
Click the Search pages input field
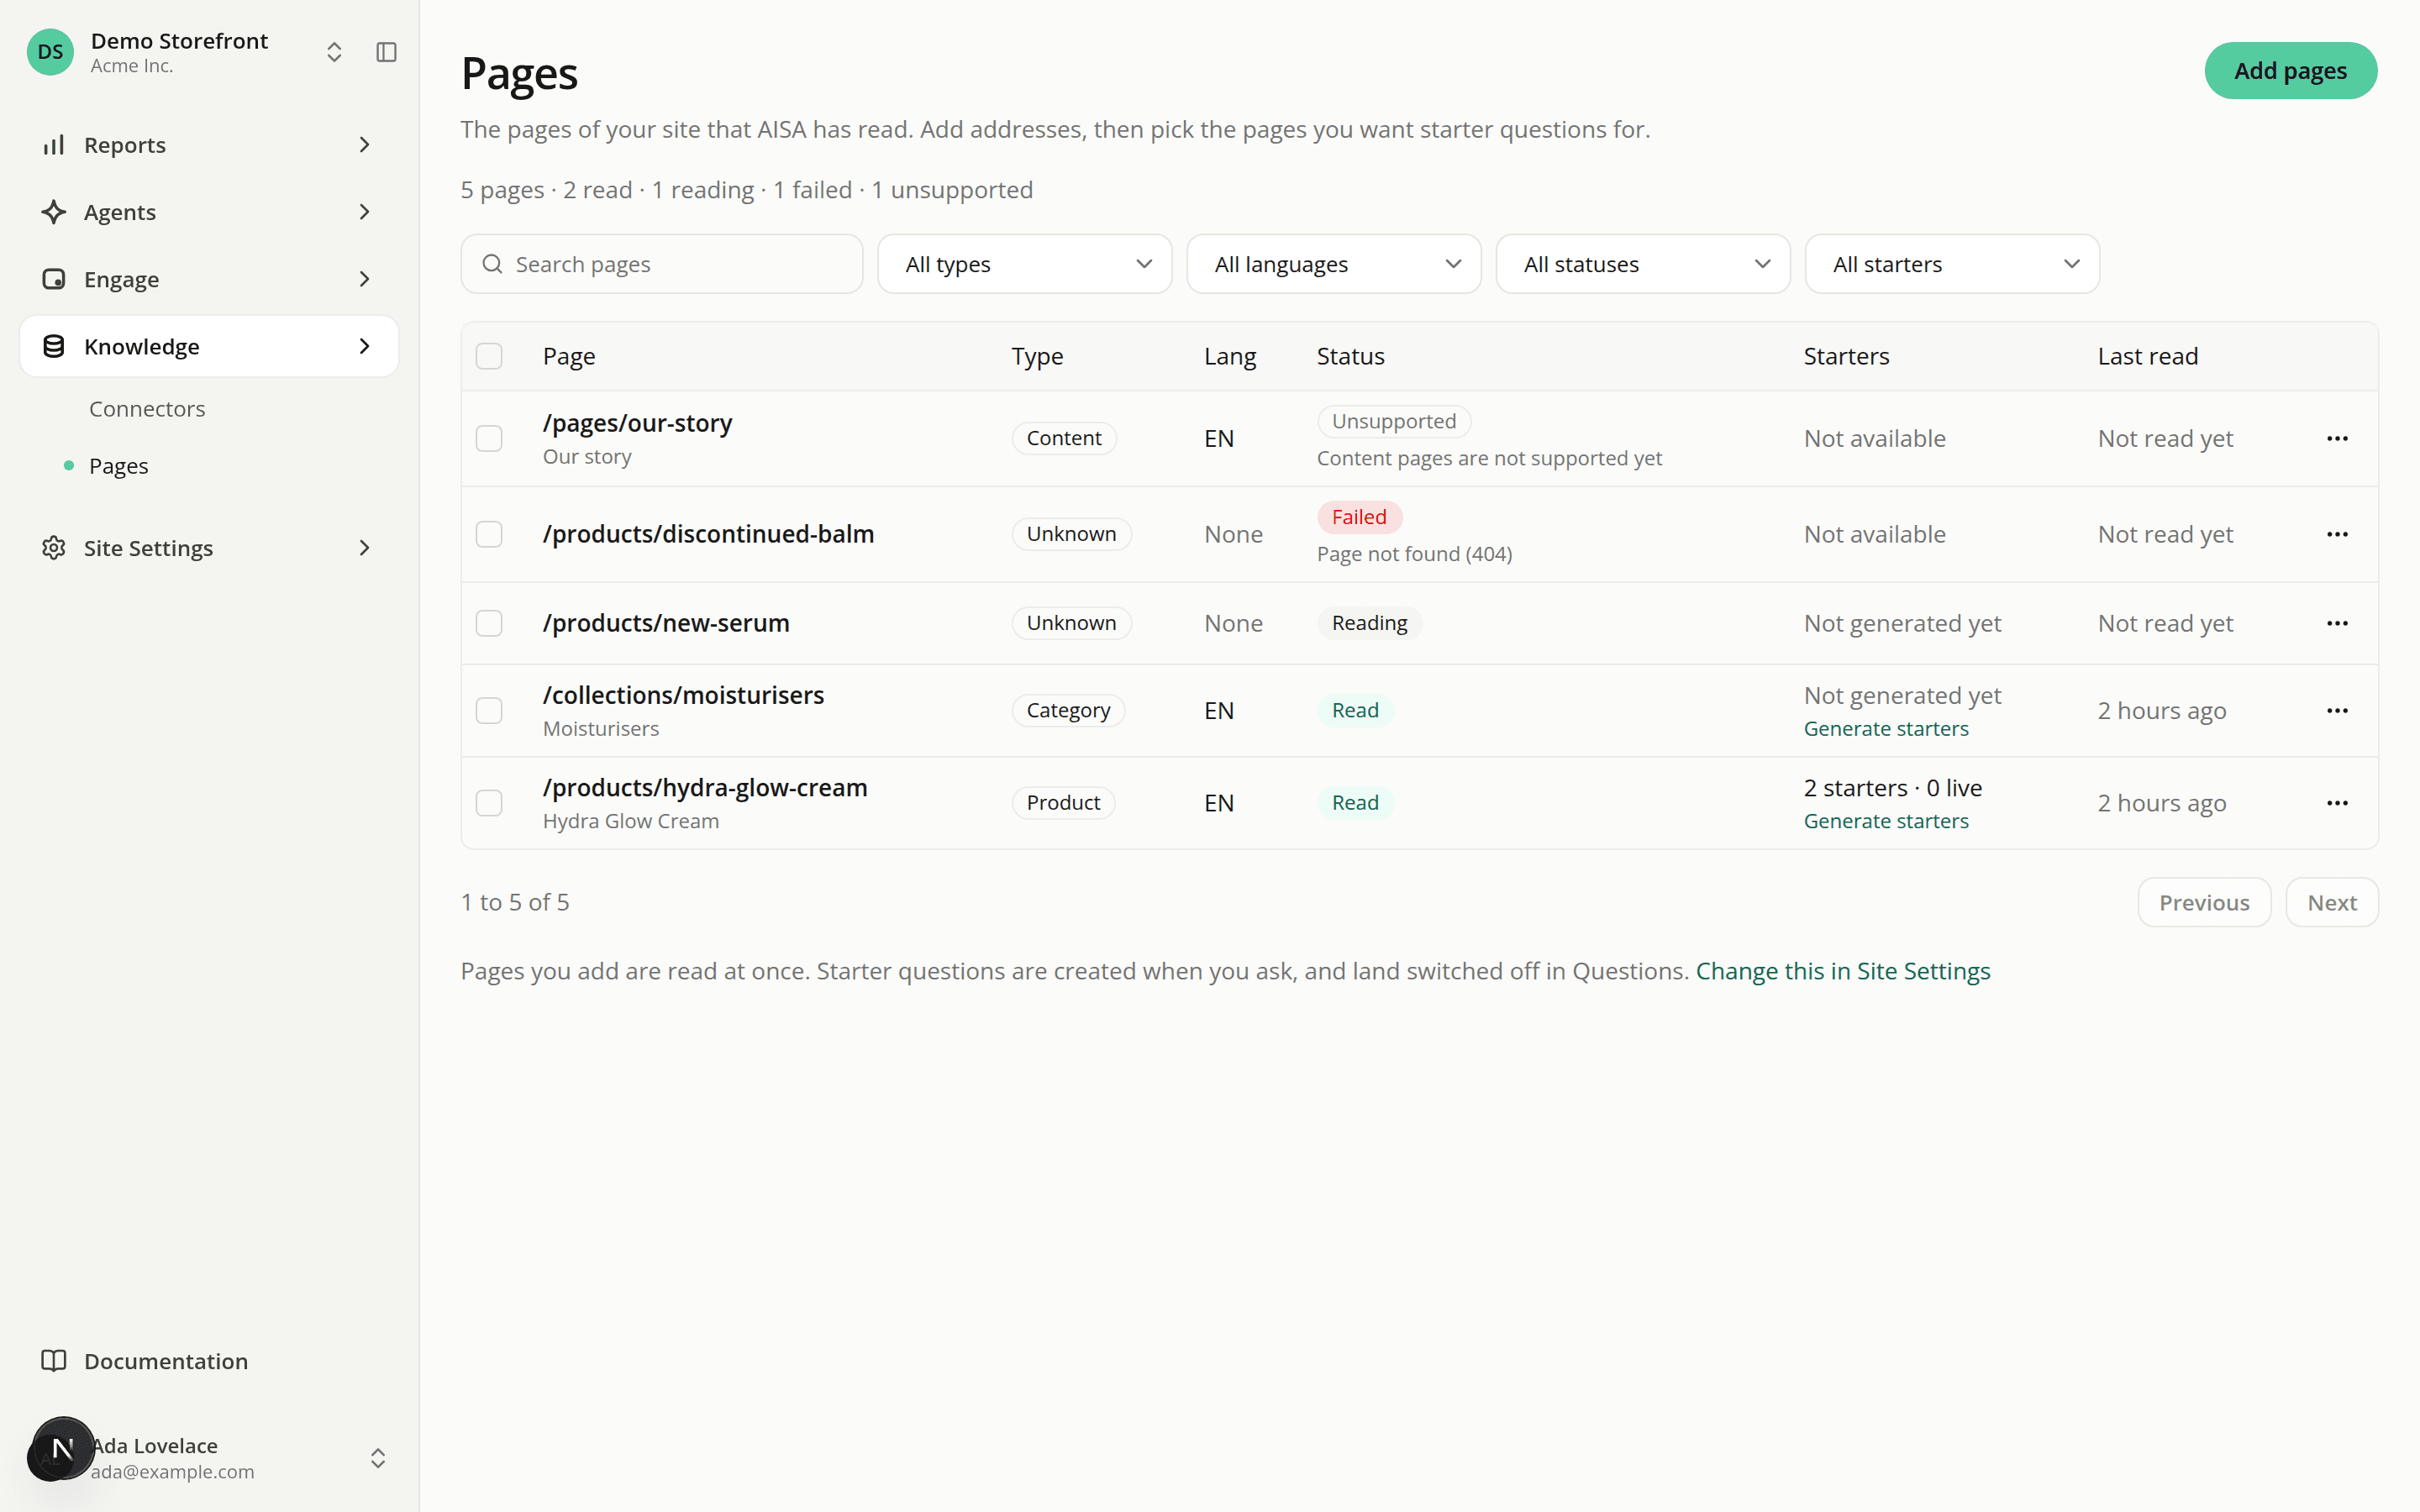662,264
